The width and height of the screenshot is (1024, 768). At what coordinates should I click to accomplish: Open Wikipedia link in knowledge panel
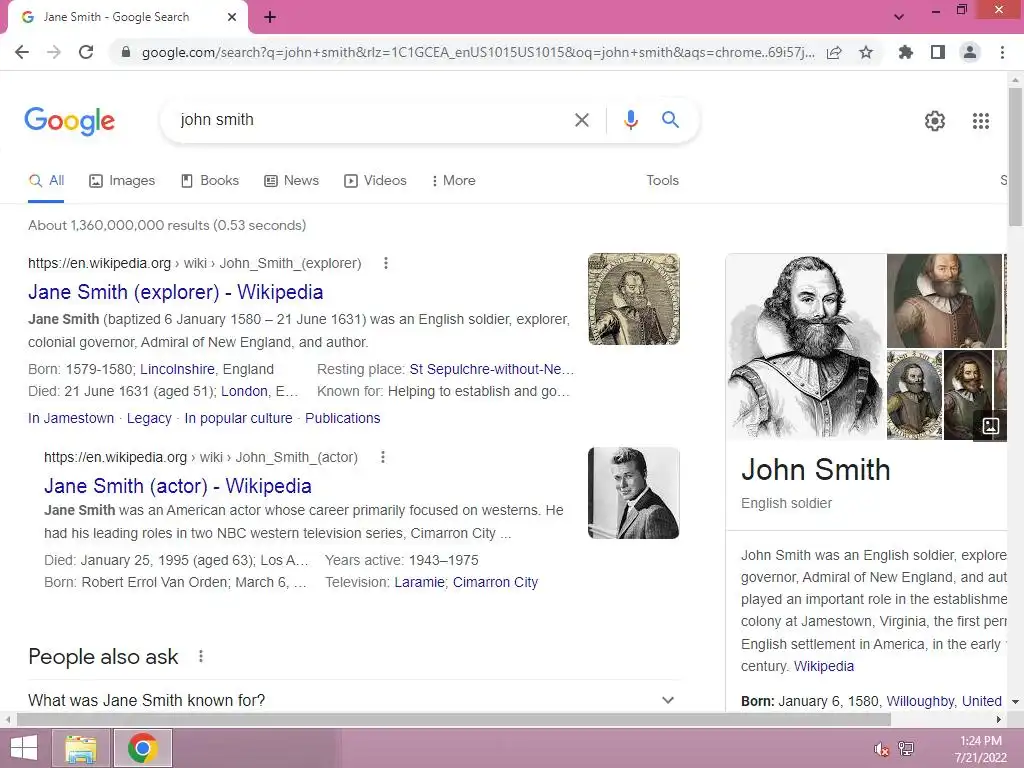coord(824,667)
